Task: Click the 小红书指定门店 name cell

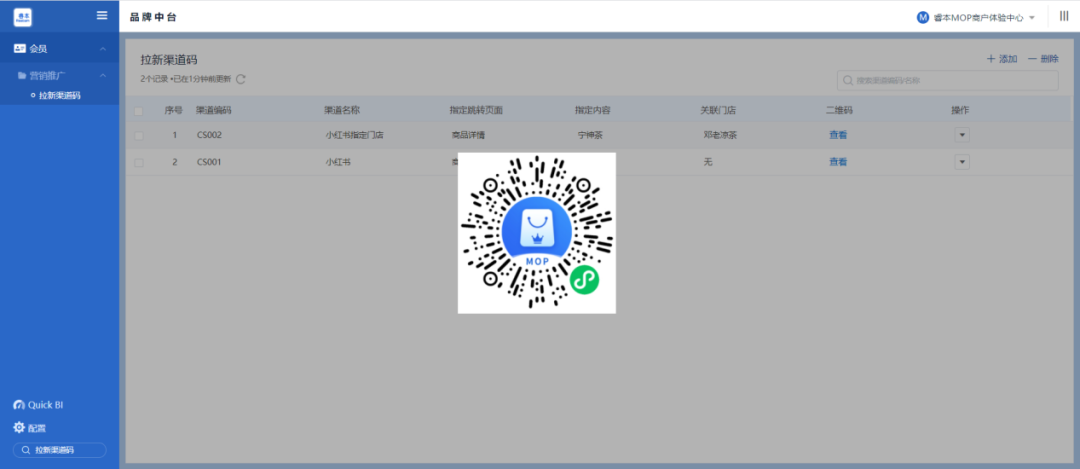Action: coord(354,135)
